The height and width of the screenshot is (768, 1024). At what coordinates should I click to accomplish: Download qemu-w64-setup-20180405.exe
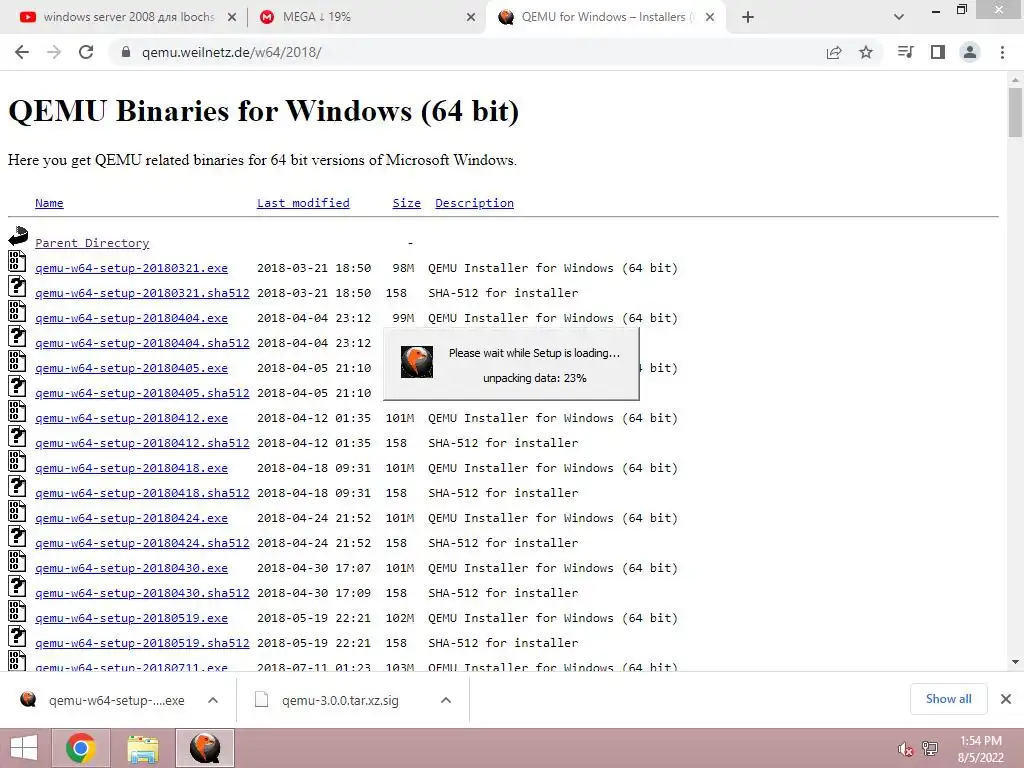[131, 368]
